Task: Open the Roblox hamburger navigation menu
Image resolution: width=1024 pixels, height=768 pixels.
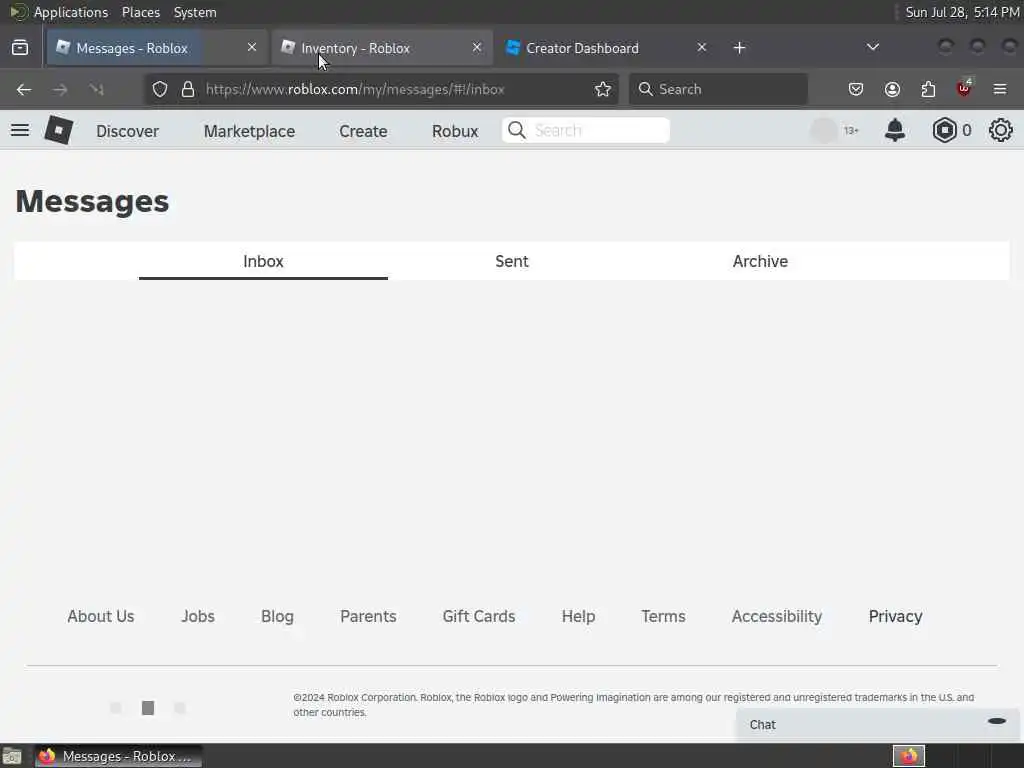Action: (x=20, y=131)
